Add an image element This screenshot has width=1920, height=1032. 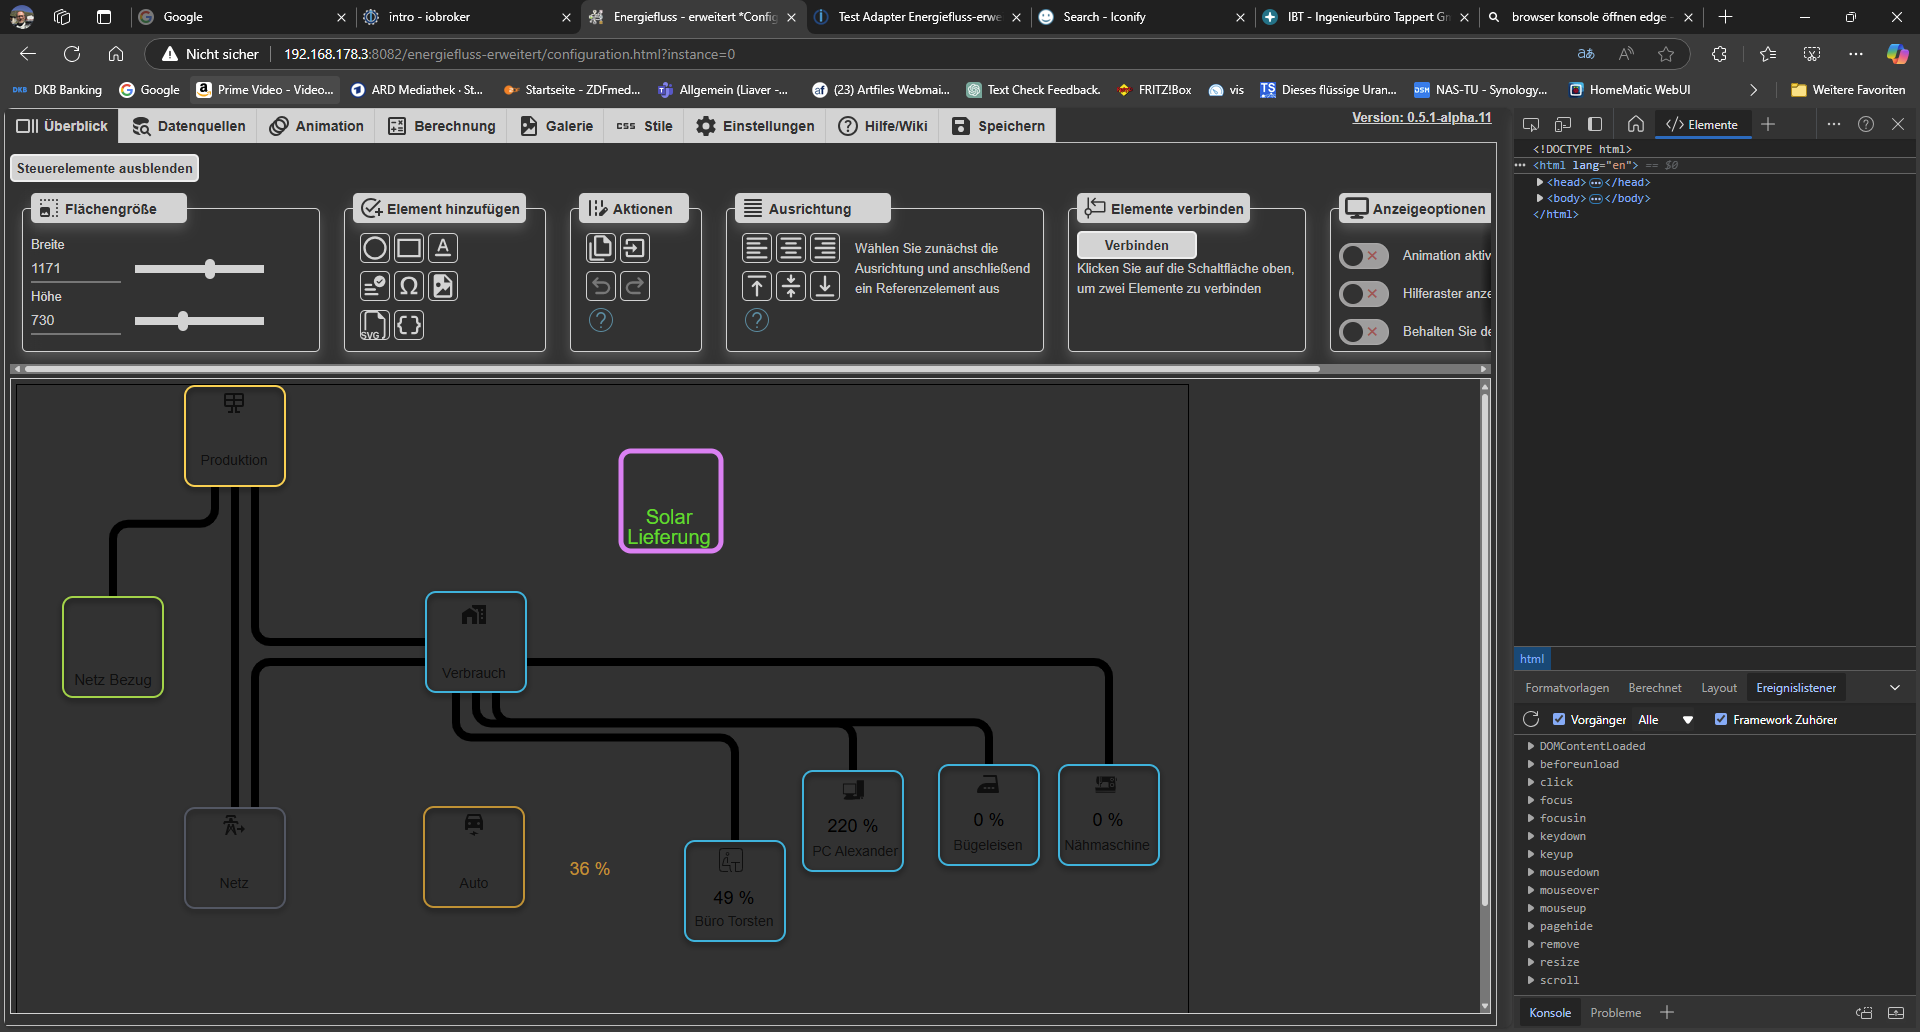[443, 286]
